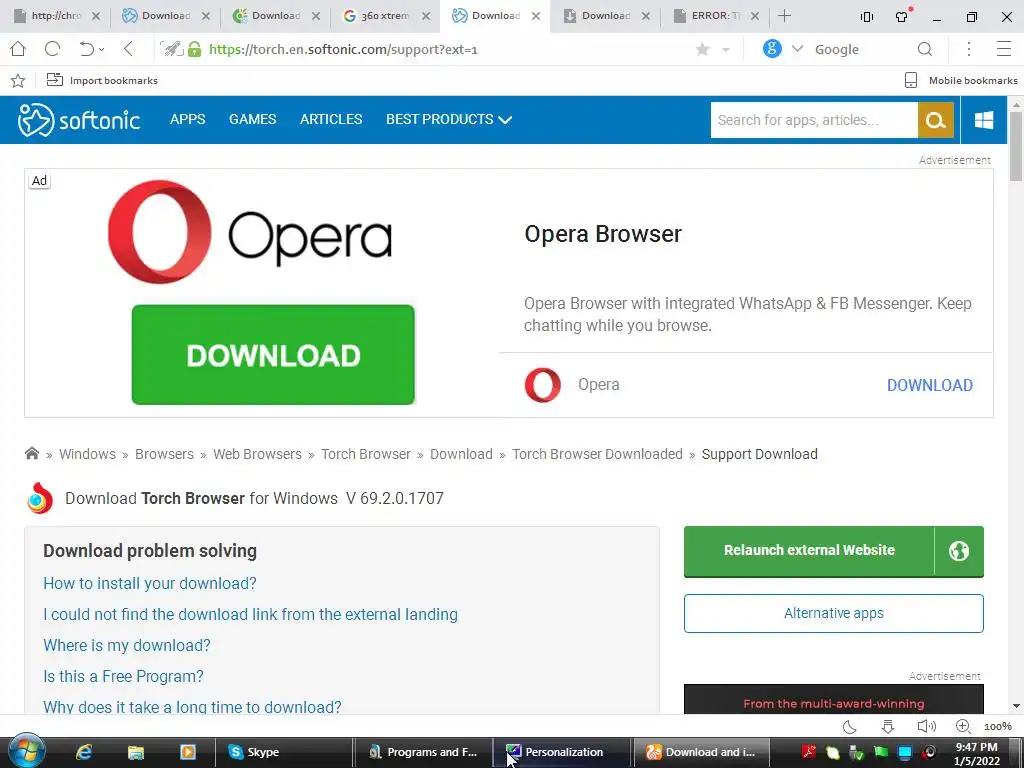Open Mobile bookmarks

point(961,80)
